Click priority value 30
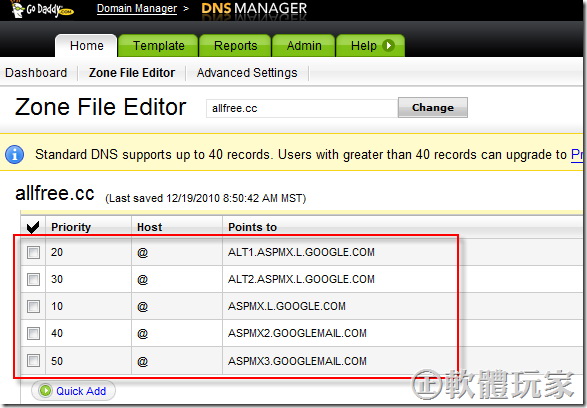This screenshot has height=408, width=587. click(57, 279)
